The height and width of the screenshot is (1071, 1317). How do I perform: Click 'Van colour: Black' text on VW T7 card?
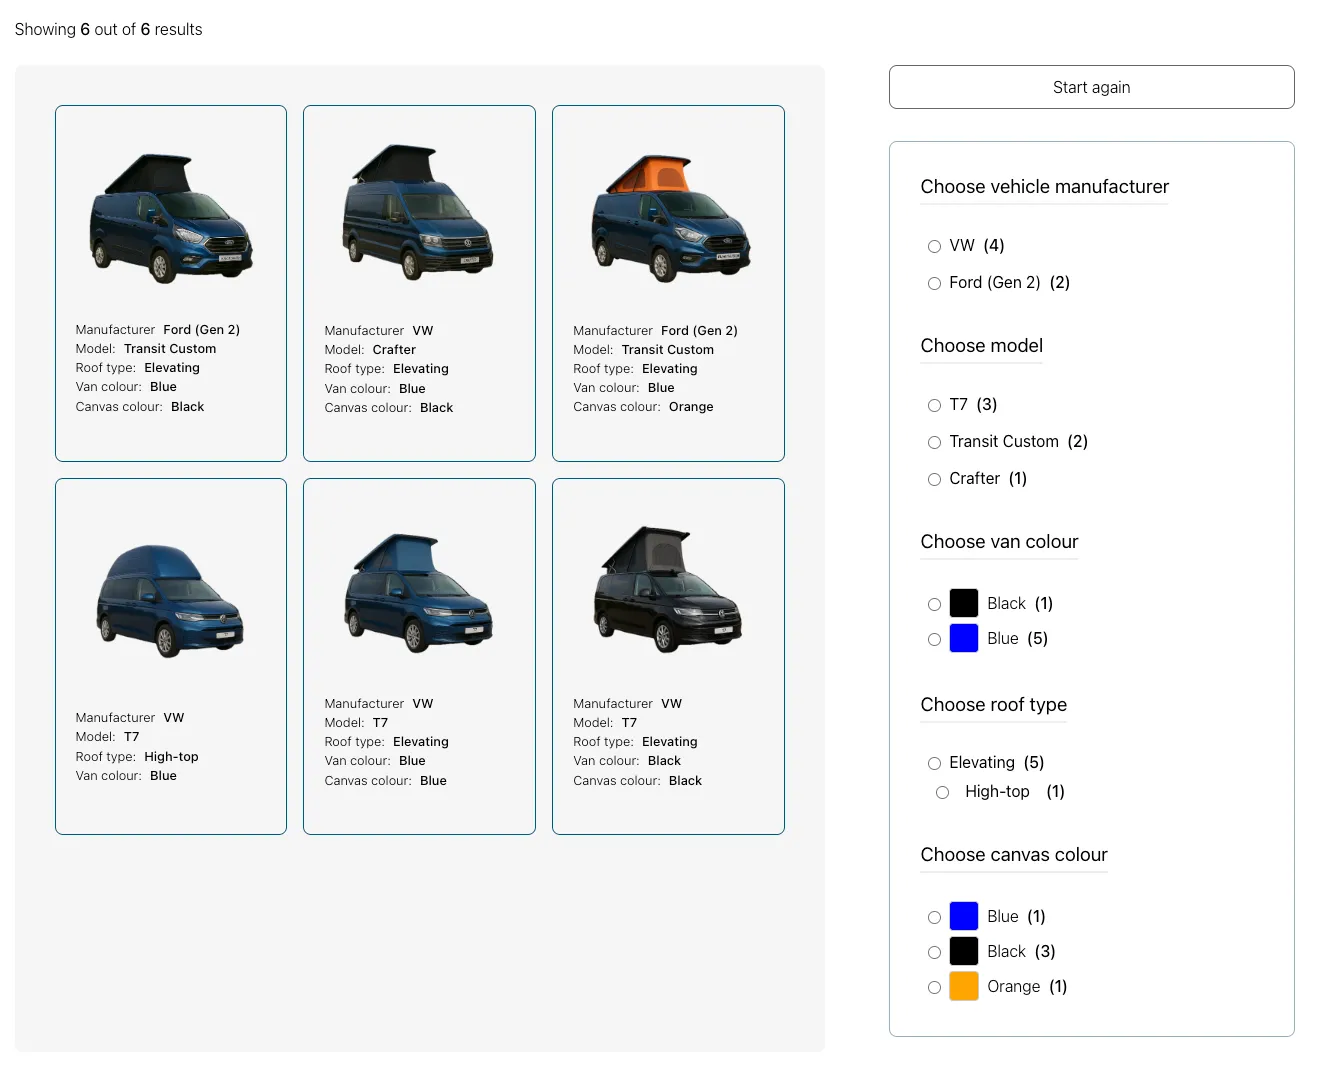627,761
